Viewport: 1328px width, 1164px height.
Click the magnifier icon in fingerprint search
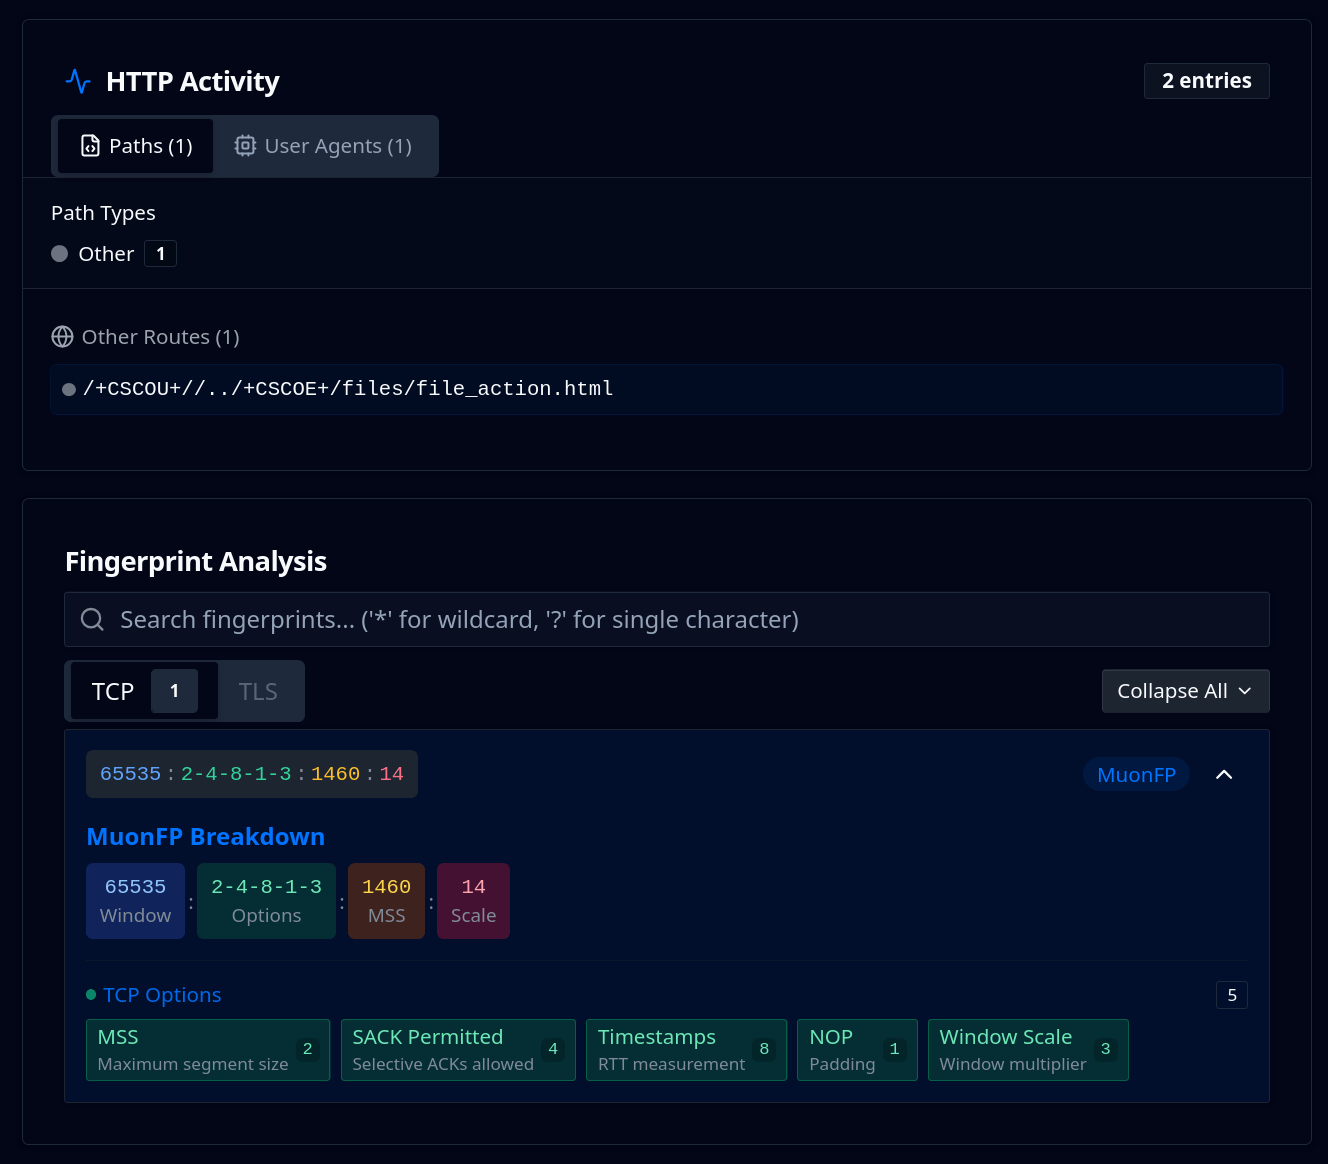92,619
